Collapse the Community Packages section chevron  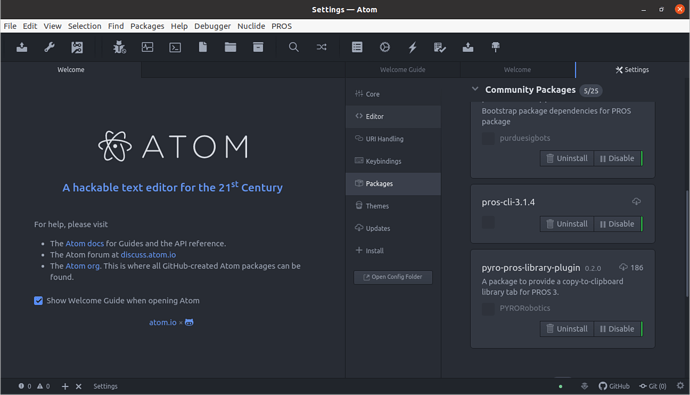pos(475,89)
